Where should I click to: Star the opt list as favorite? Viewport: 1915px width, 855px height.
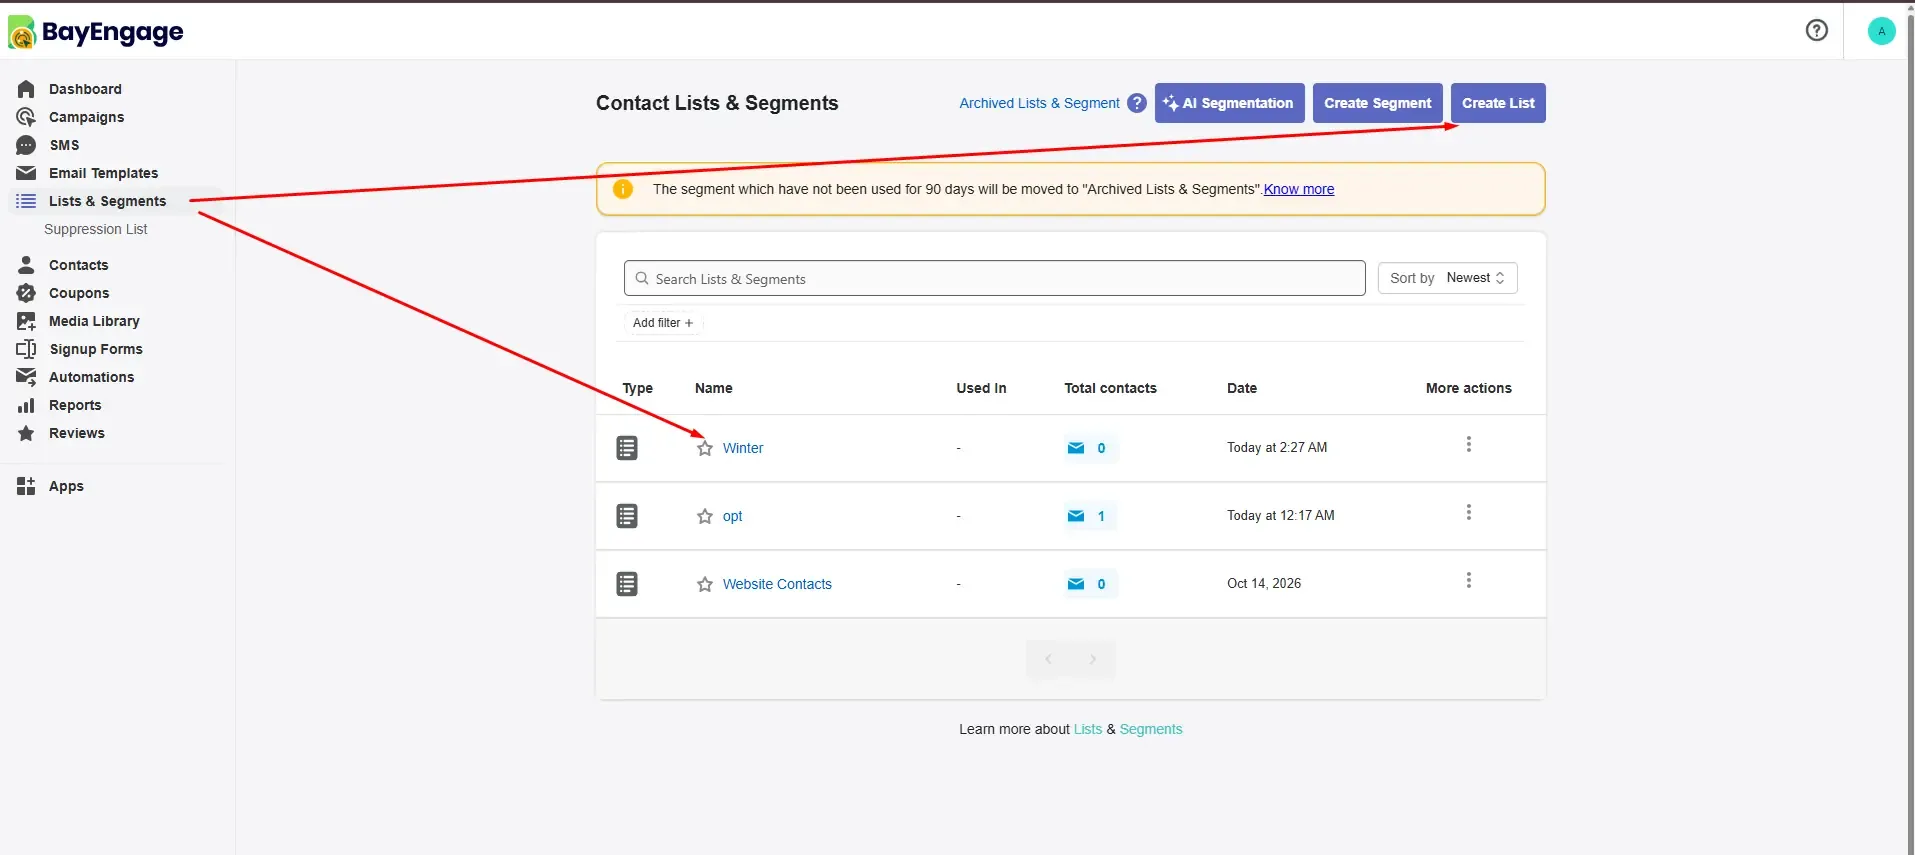pyautogui.click(x=705, y=516)
